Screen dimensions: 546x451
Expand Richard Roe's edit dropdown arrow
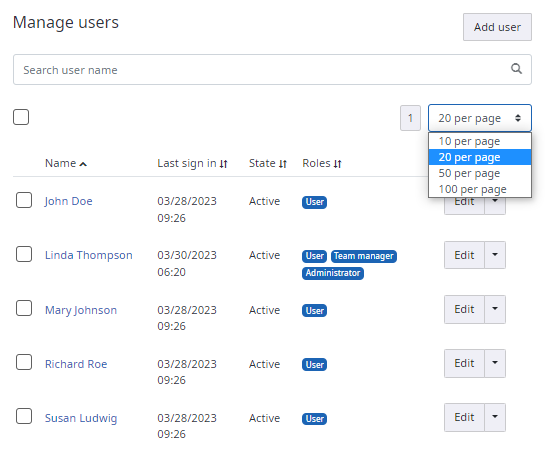click(x=495, y=363)
